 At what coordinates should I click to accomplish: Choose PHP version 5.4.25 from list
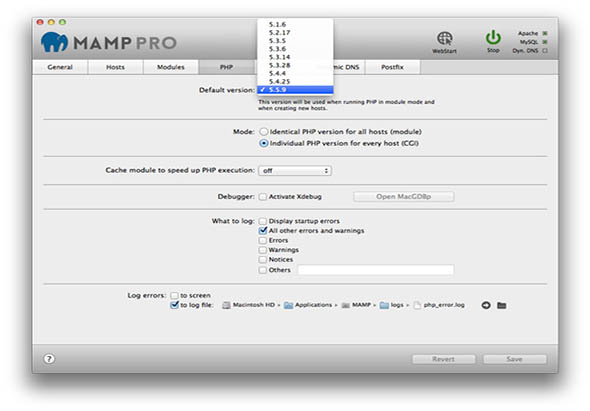click(x=295, y=81)
